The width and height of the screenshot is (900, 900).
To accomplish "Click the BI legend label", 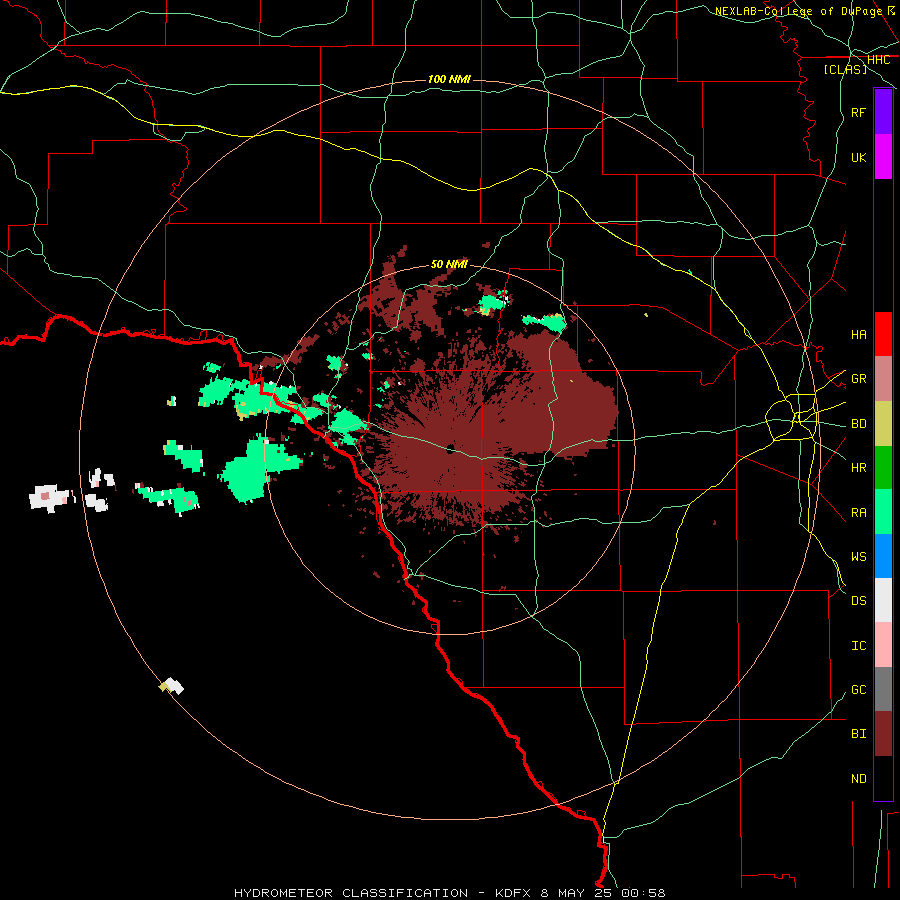I will pos(858,734).
